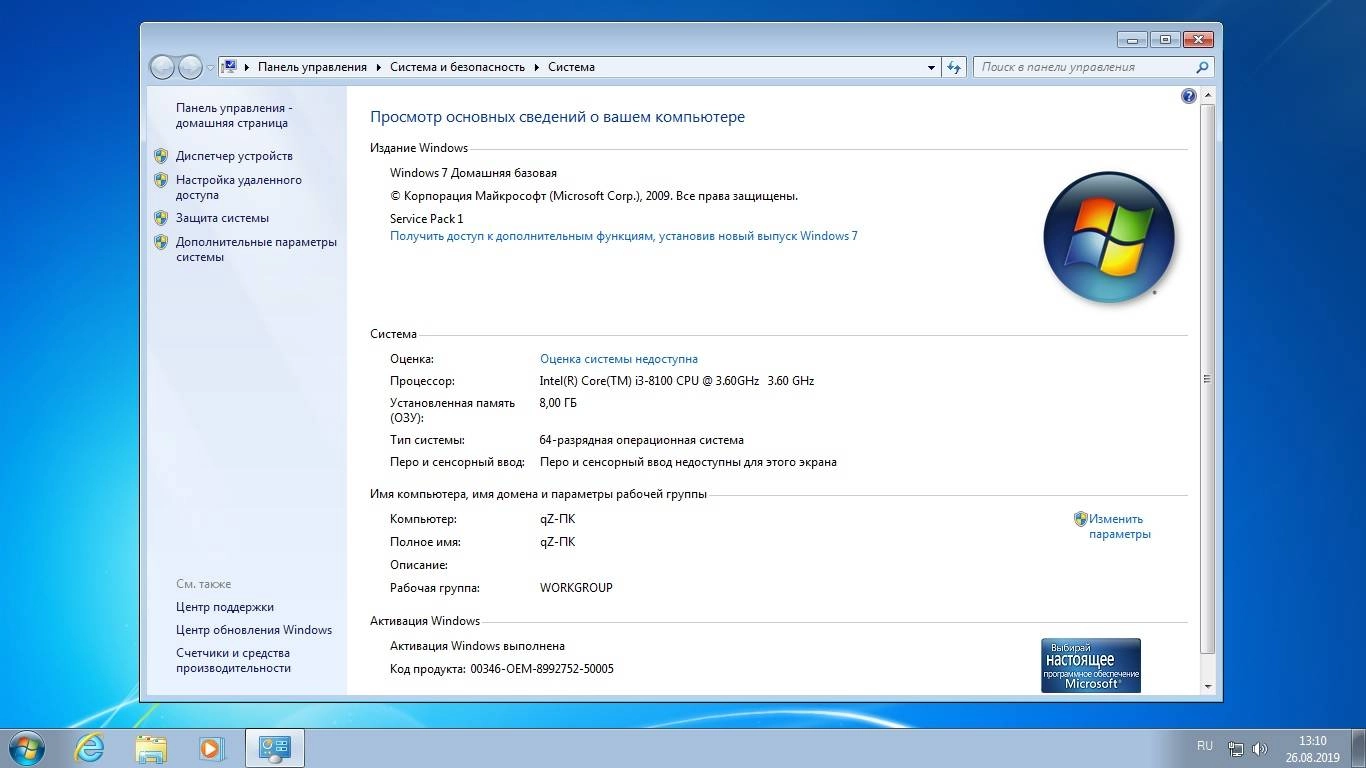Open Центр обновления Windows link
1366x768 pixels.
tap(254, 630)
